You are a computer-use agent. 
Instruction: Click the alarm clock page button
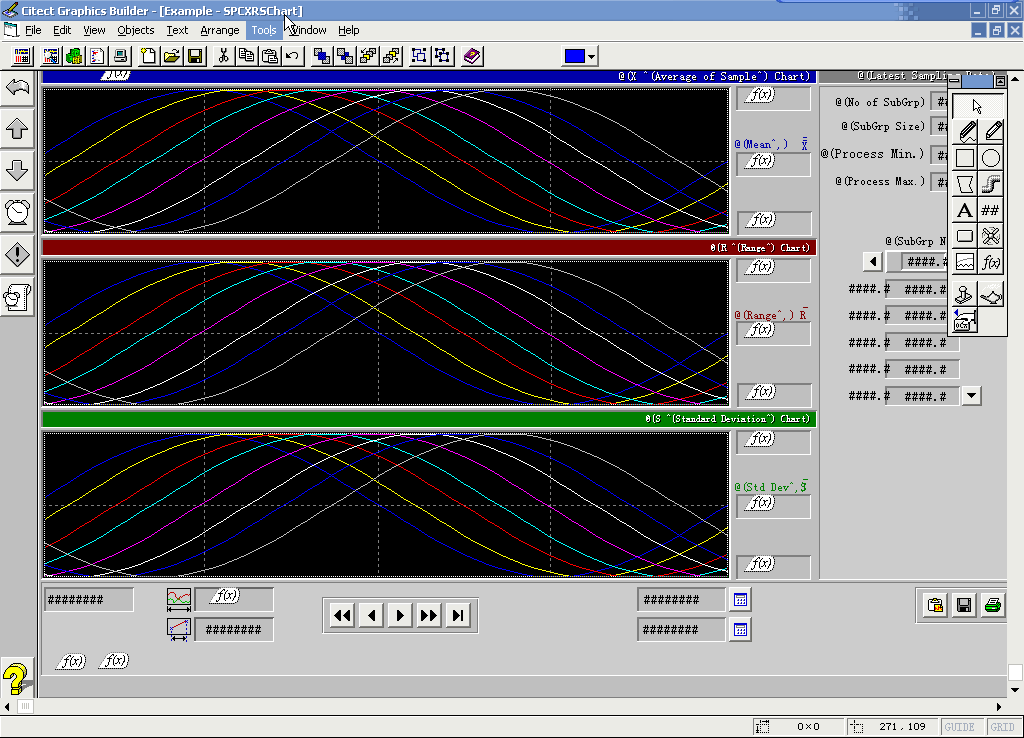pos(17,212)
